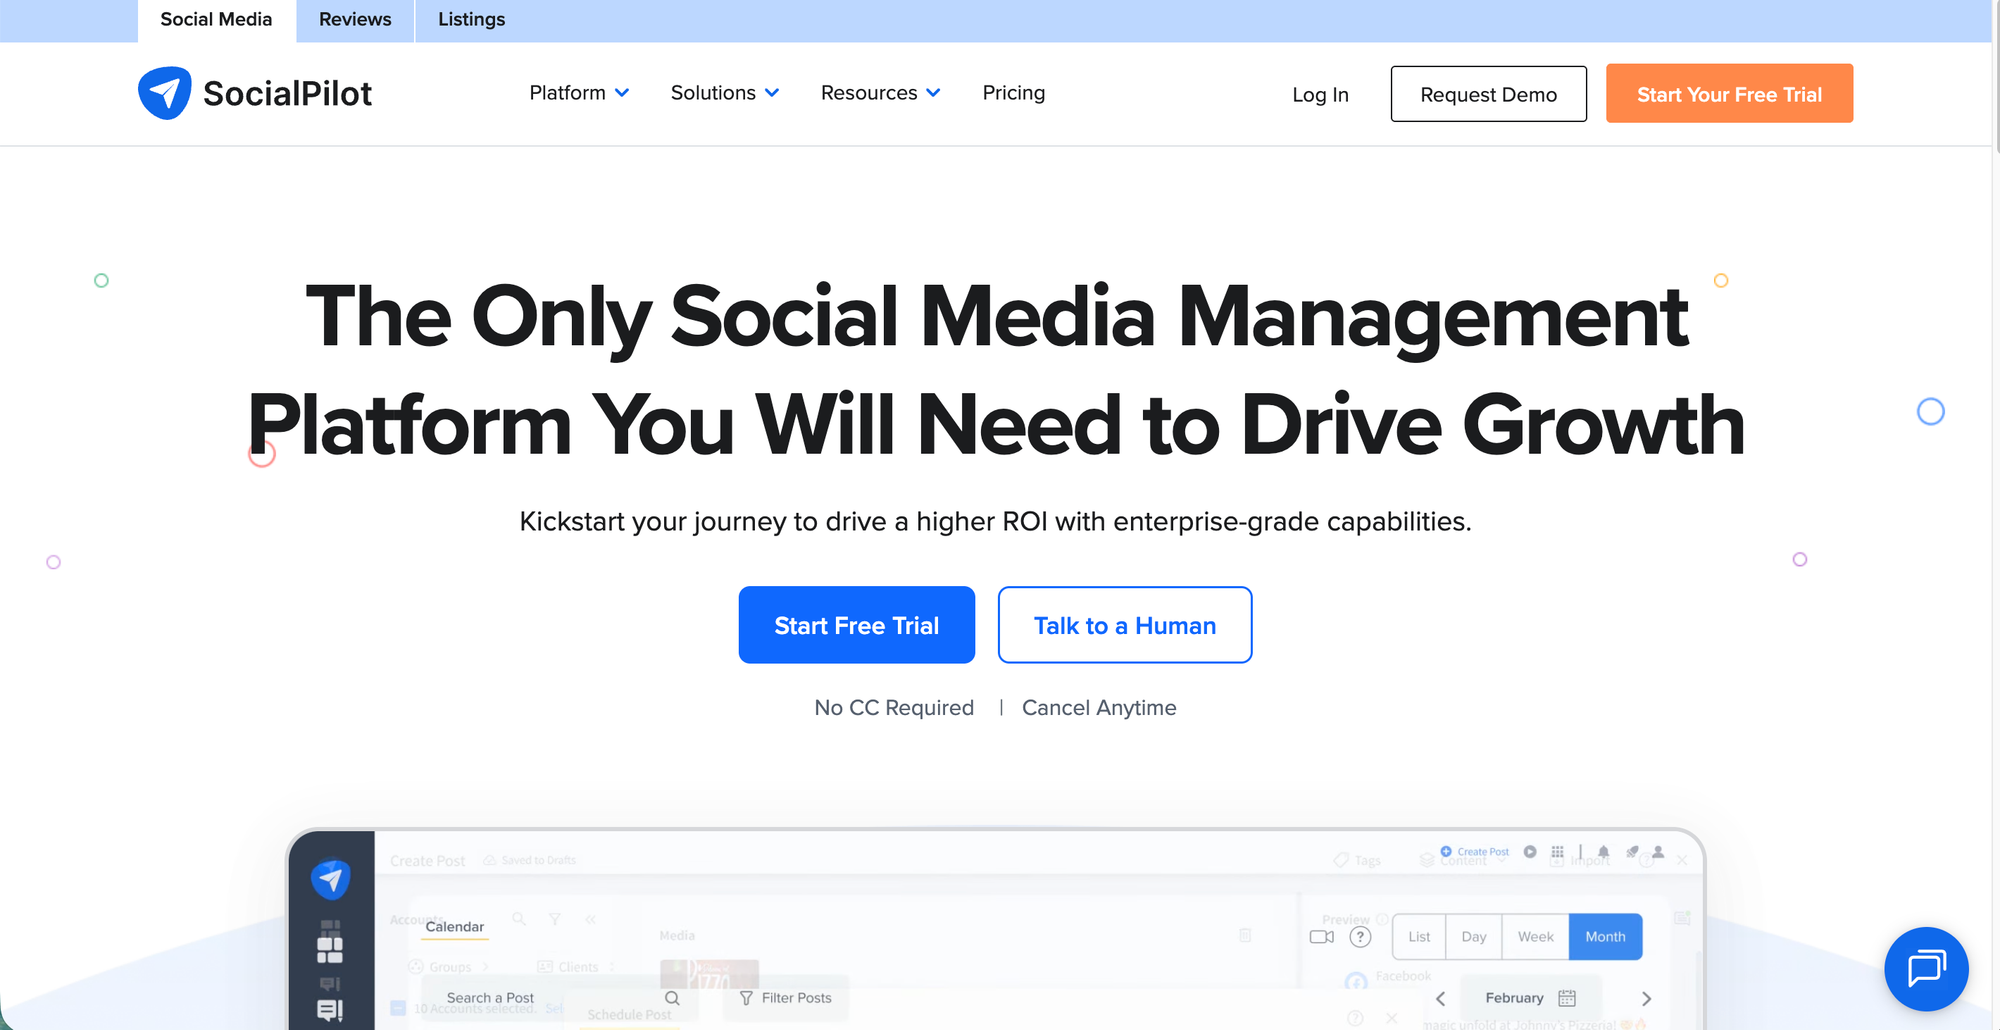The width and height of the screenshot is (2000, 1030).
Task: Open the live chat bubble widget
Action: pos(1926,969)
